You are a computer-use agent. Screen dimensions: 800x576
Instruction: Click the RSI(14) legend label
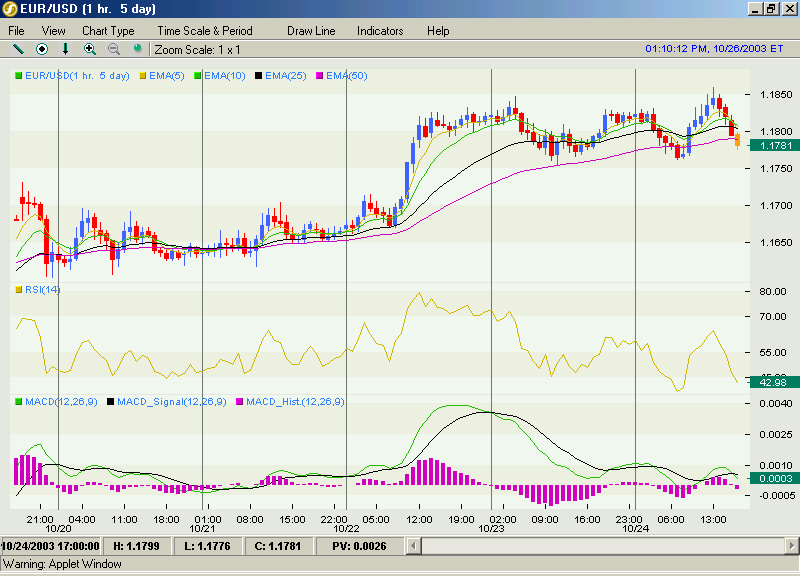42,289
